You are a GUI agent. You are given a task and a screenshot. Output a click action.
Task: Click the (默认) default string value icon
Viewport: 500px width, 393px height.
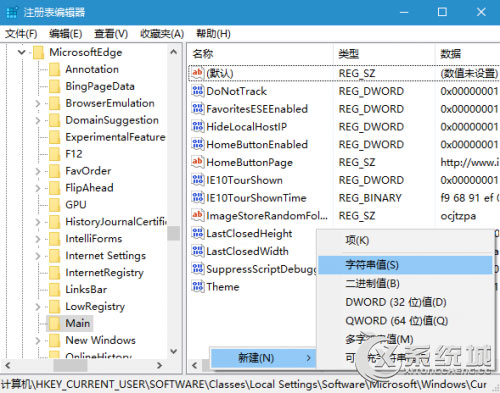[197, 73]
